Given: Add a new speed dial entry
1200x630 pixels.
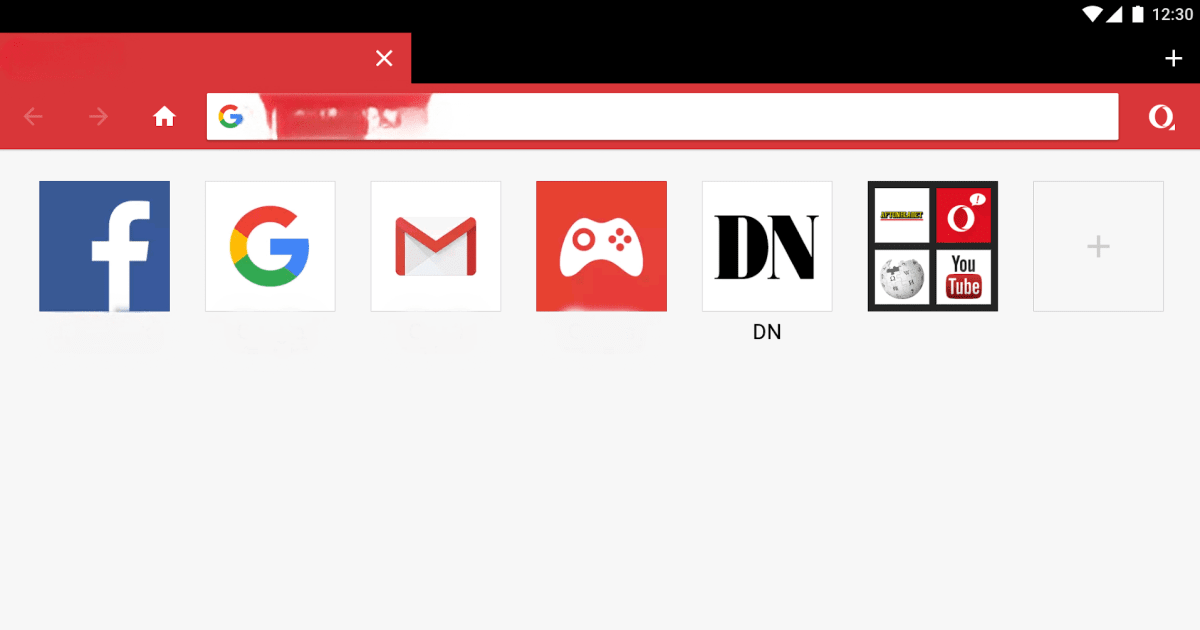Looking at the screenshot, I should click(1098, 246).
